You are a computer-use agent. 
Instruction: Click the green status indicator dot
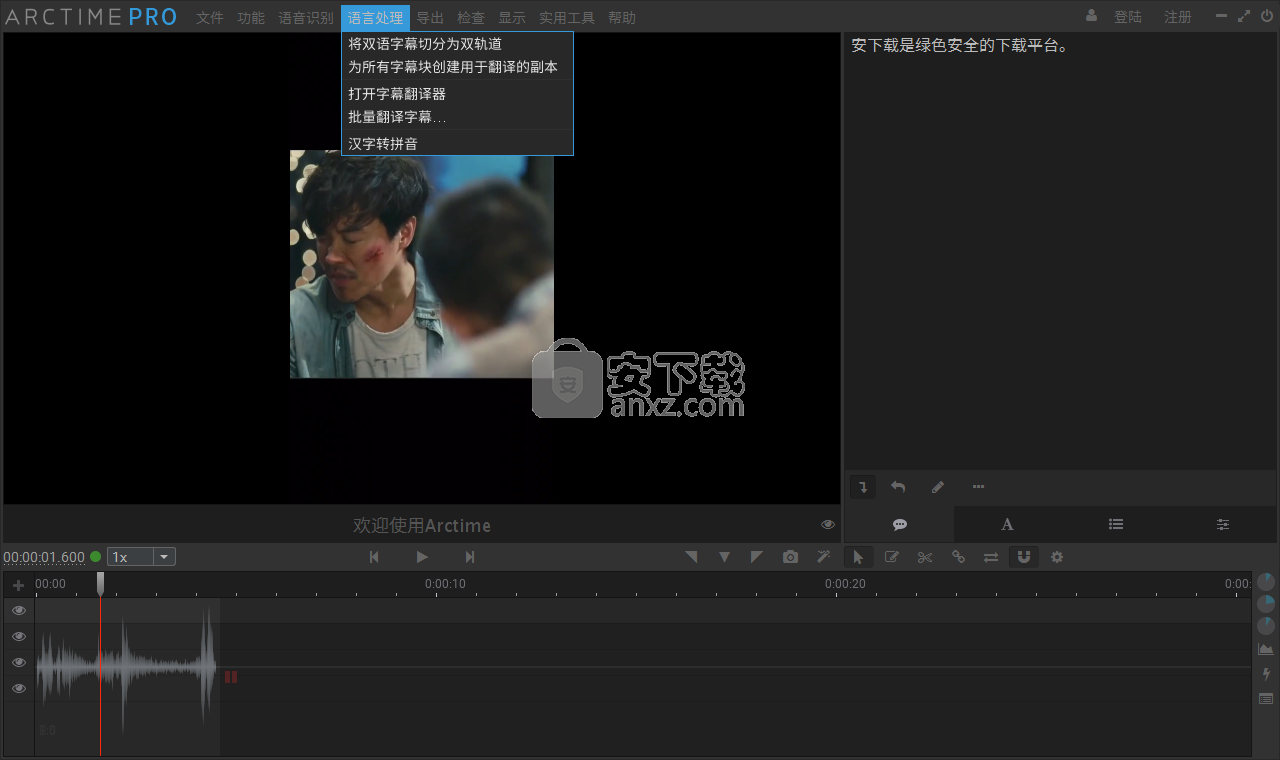point(96,557)
